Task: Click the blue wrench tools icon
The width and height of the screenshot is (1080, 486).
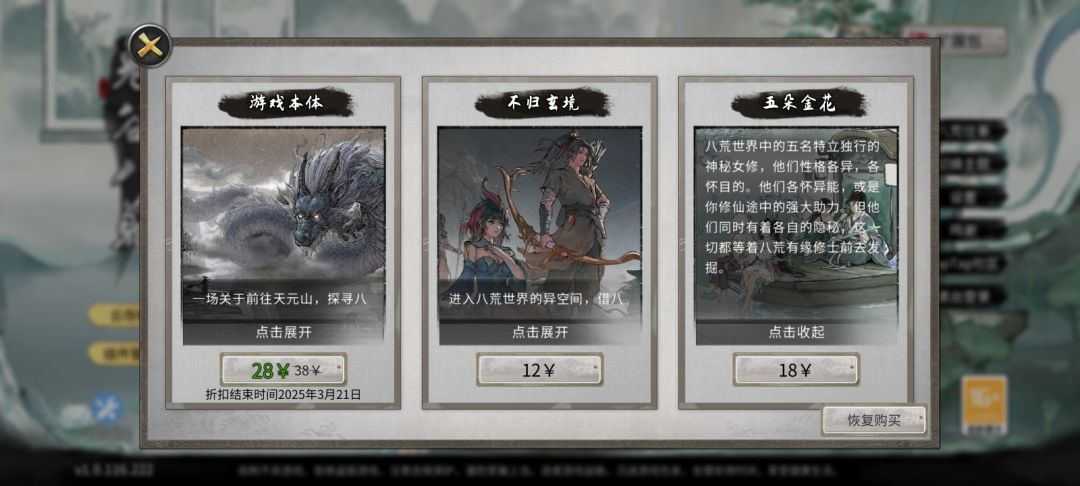Action: (x=107, y=408)
